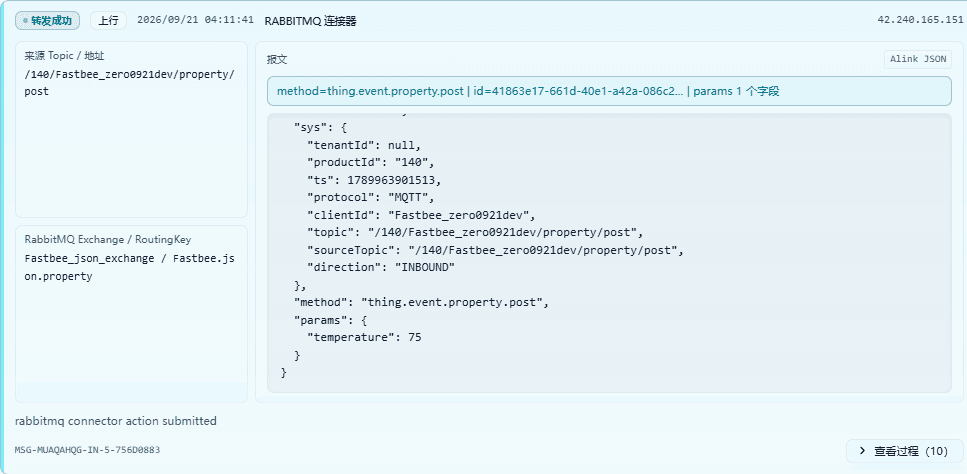Click the "ts": 1789963901513 line
Viewport: 967px width, 474px height.
coord(374,180)
